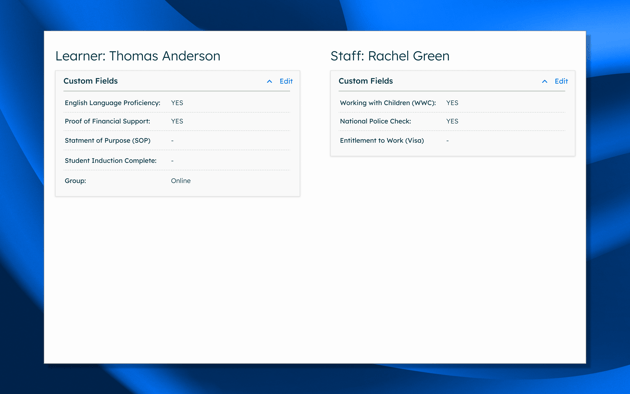Select the 'Learner: Thomas Anderson' heading
The image size is (630, 394).
138,56
